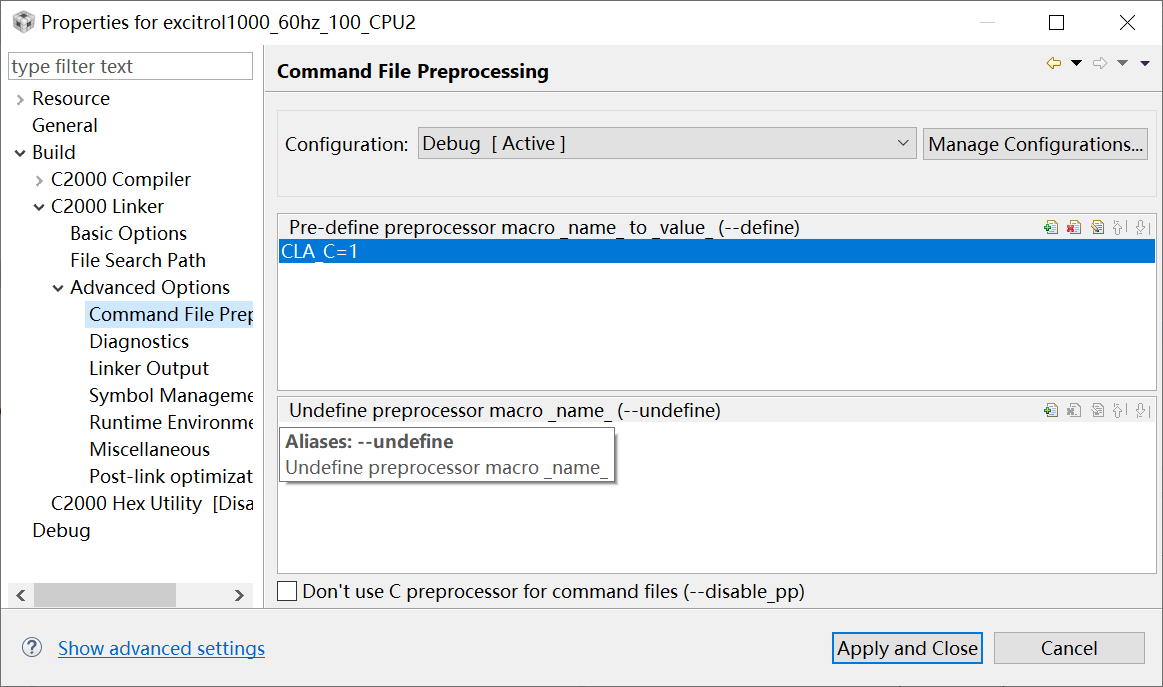Image resolution: width=1163 pixels, height=687 pixels.
Task: Open Show advanced settings link
Action: click(x=161, y=648)
